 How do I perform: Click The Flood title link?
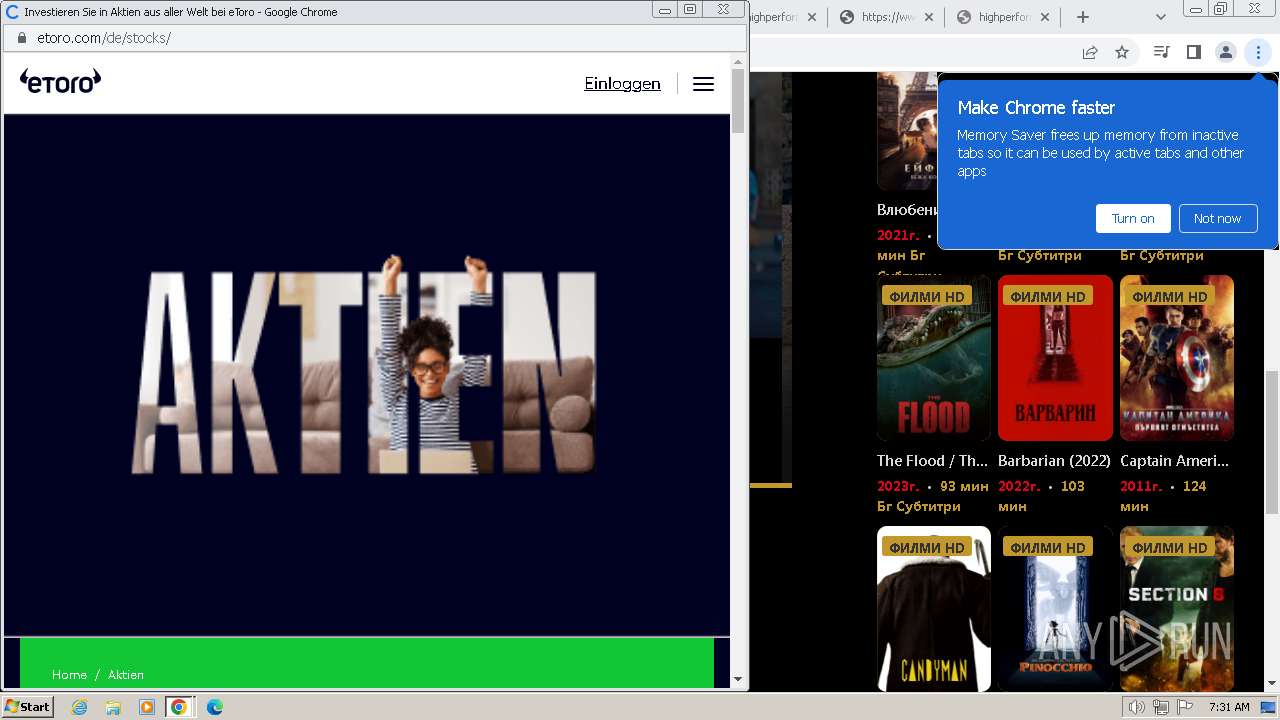[x=932, y=461]
